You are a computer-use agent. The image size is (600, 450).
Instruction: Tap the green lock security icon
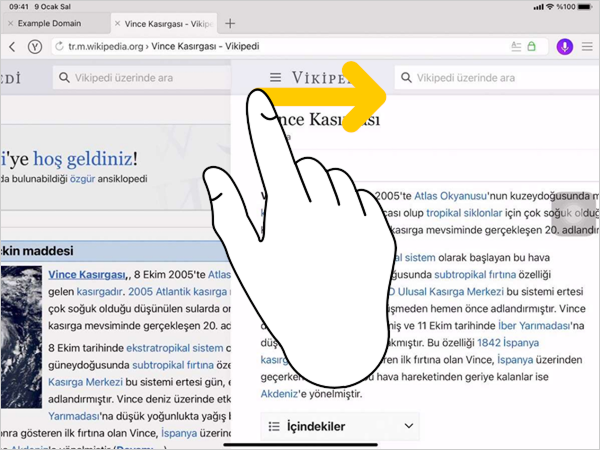point(532,46)
